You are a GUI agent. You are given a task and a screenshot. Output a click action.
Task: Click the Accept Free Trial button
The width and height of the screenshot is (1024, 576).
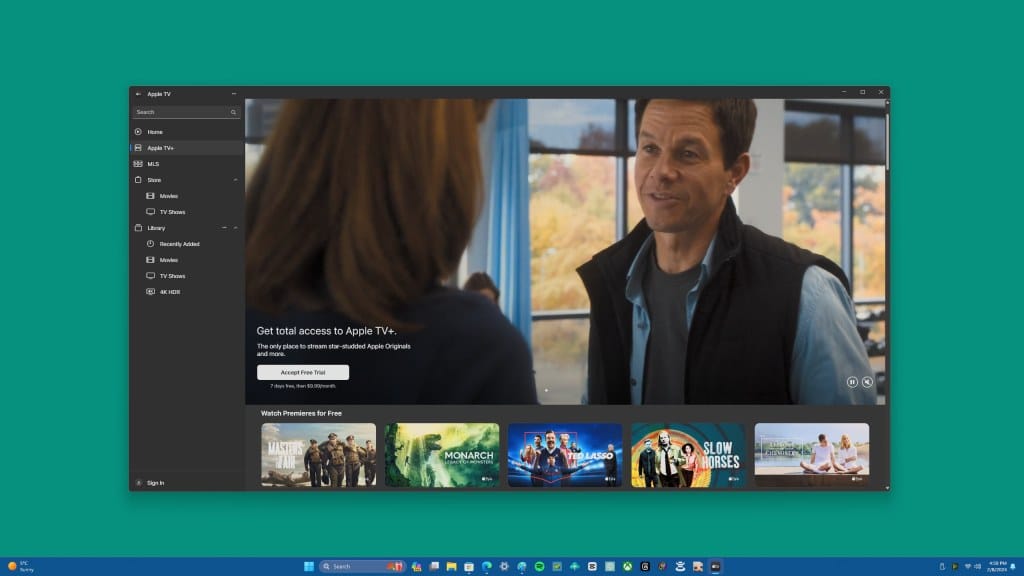pos(303,372)
